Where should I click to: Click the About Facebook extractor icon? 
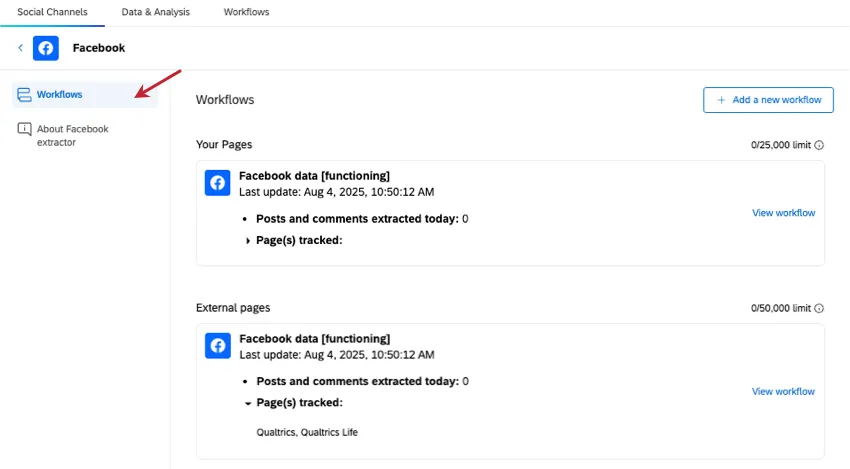coord(24,129)
